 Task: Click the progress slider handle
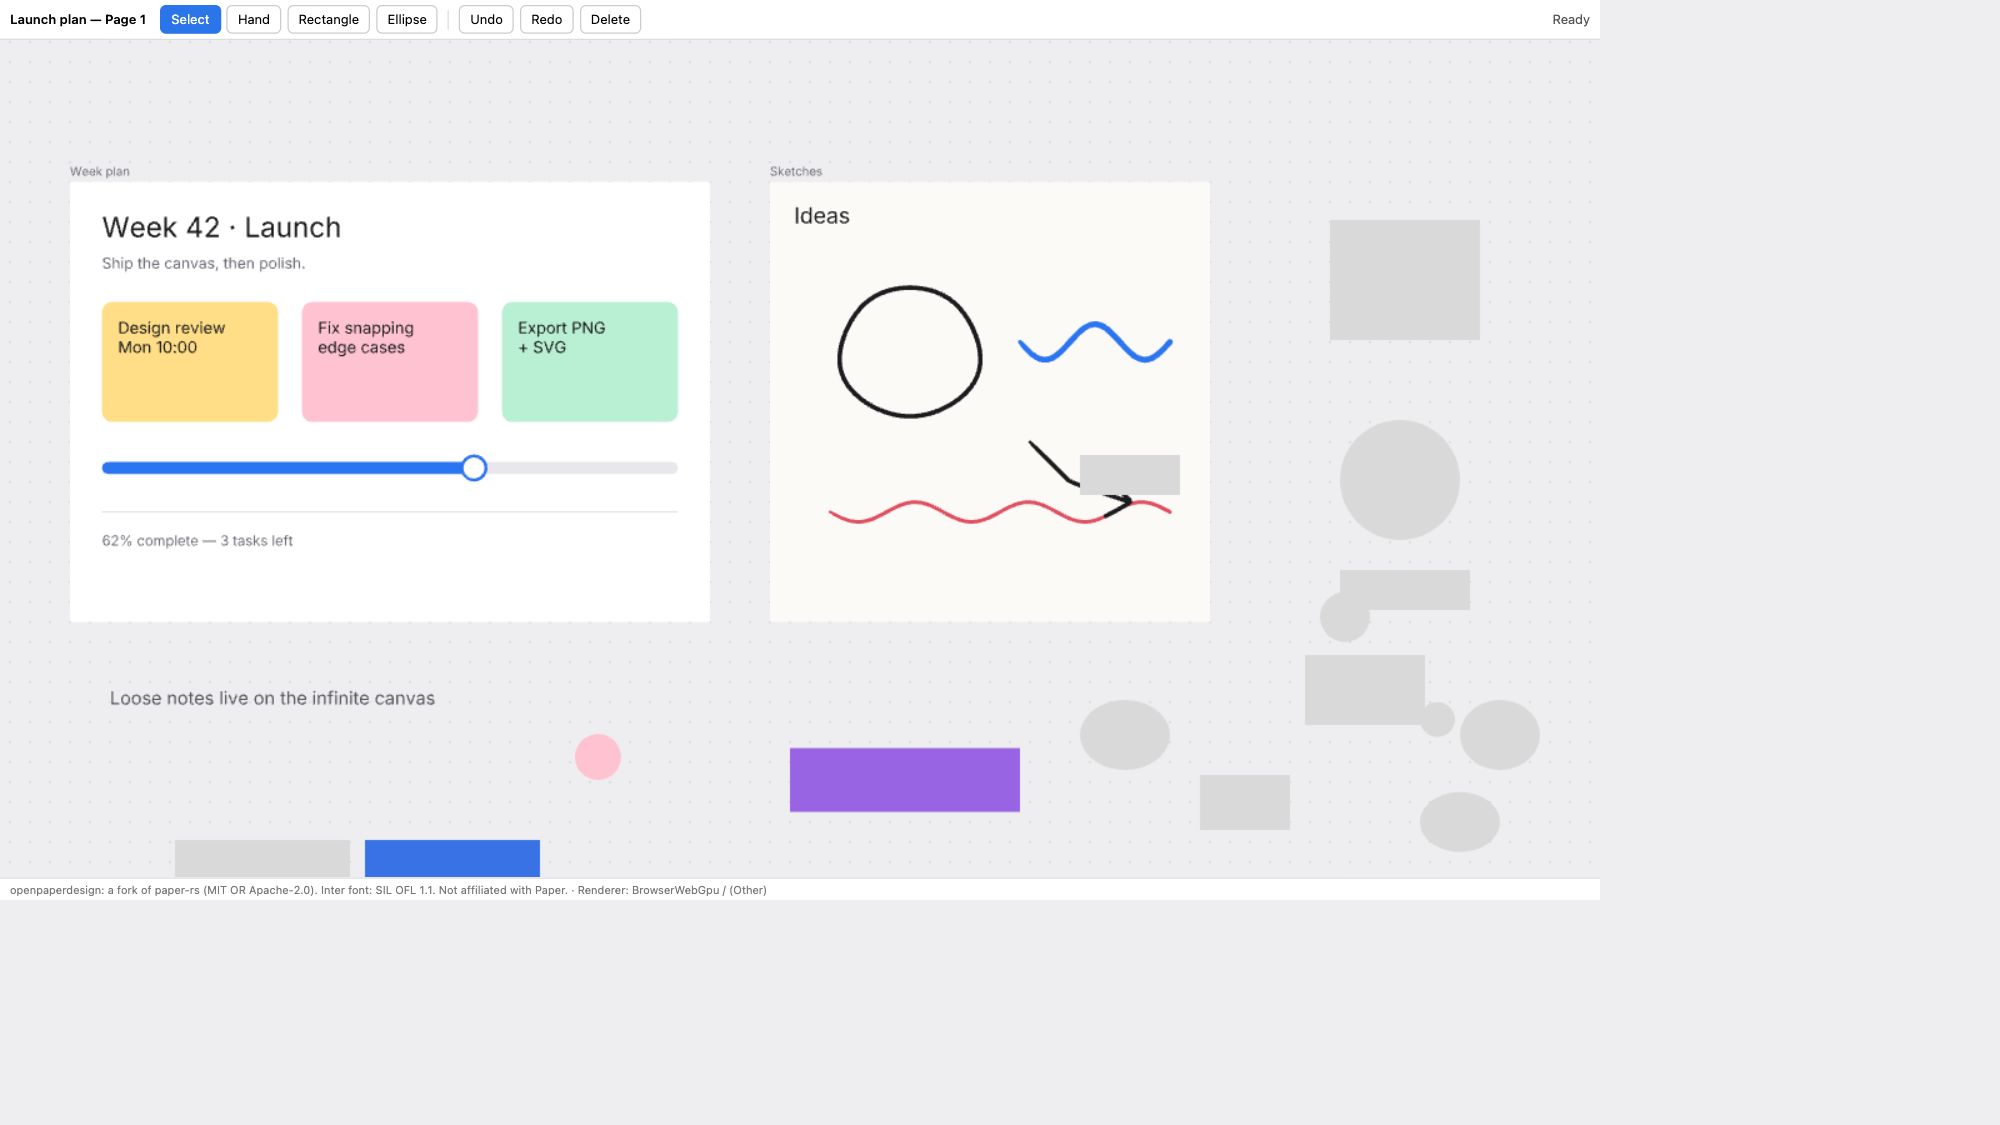(474, 468)
